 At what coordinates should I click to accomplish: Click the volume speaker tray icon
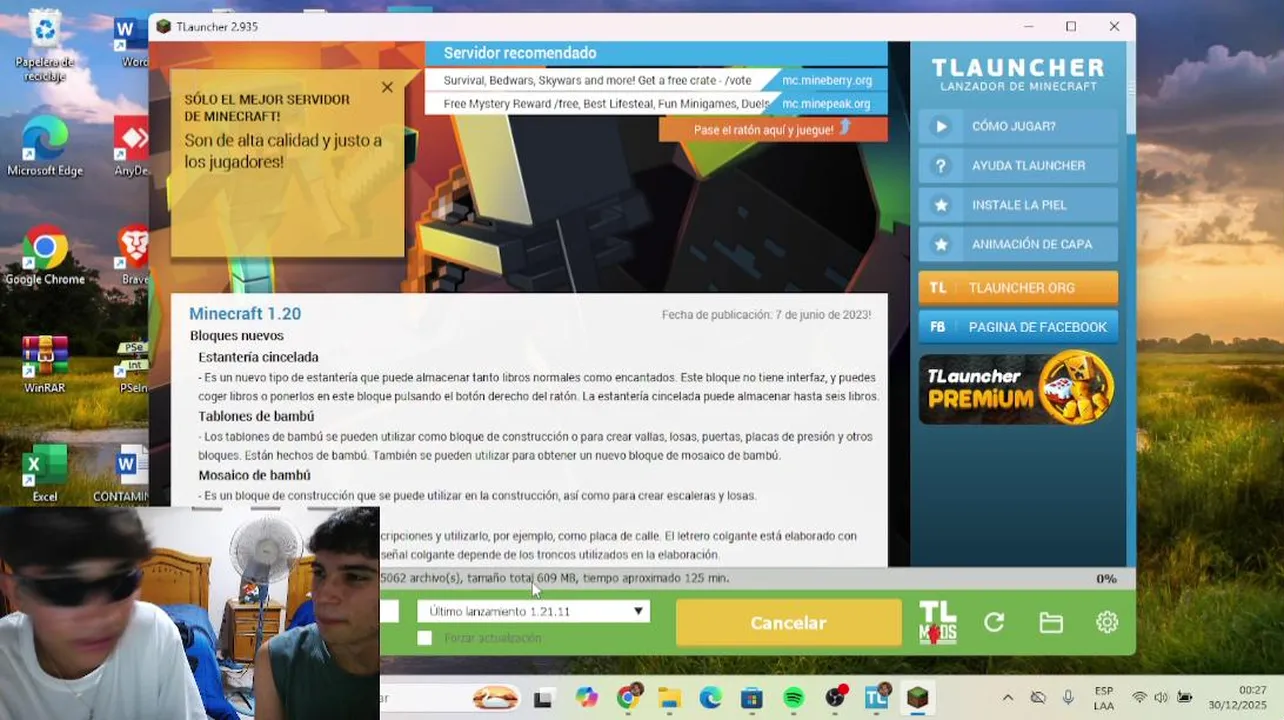pyautogui.click(x=1161, y=698)
